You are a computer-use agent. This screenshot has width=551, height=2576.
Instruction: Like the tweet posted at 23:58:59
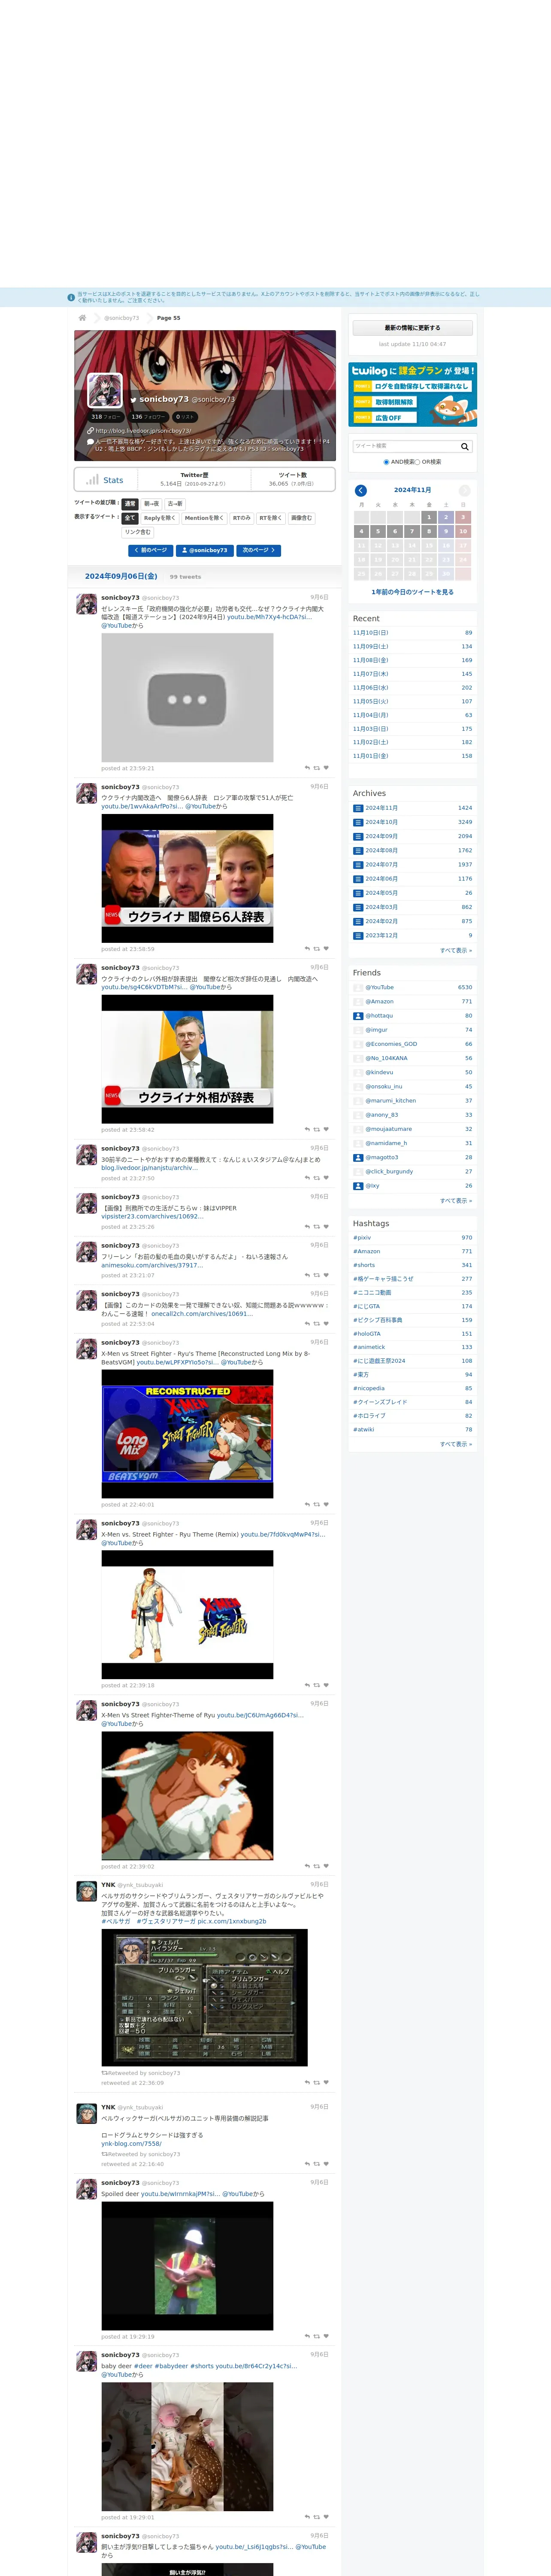tap(326, 949)
